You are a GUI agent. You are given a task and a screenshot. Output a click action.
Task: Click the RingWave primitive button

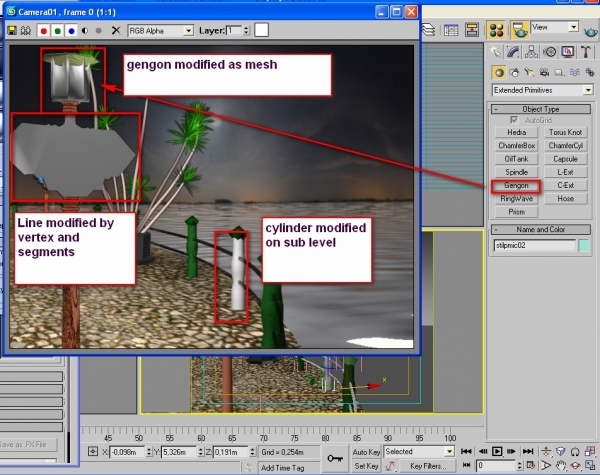pos(517,199)
